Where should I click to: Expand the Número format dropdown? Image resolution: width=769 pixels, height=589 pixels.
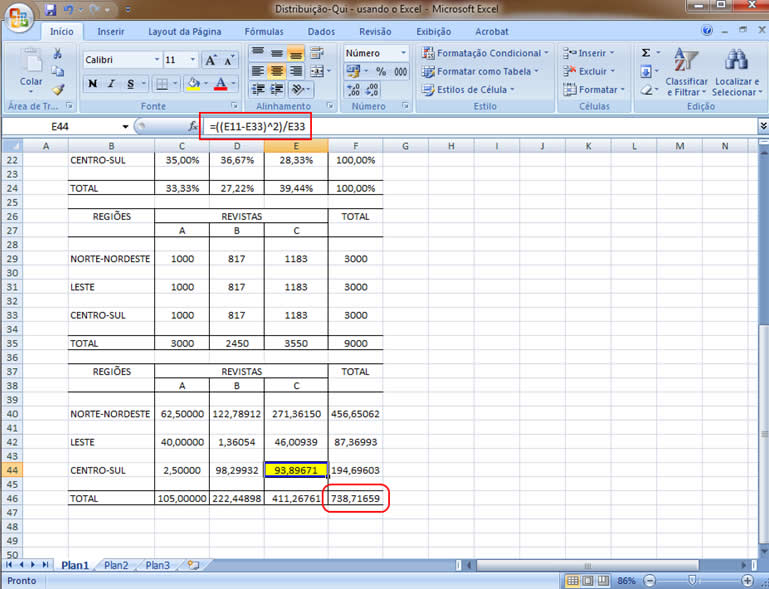tap(403, 53)
